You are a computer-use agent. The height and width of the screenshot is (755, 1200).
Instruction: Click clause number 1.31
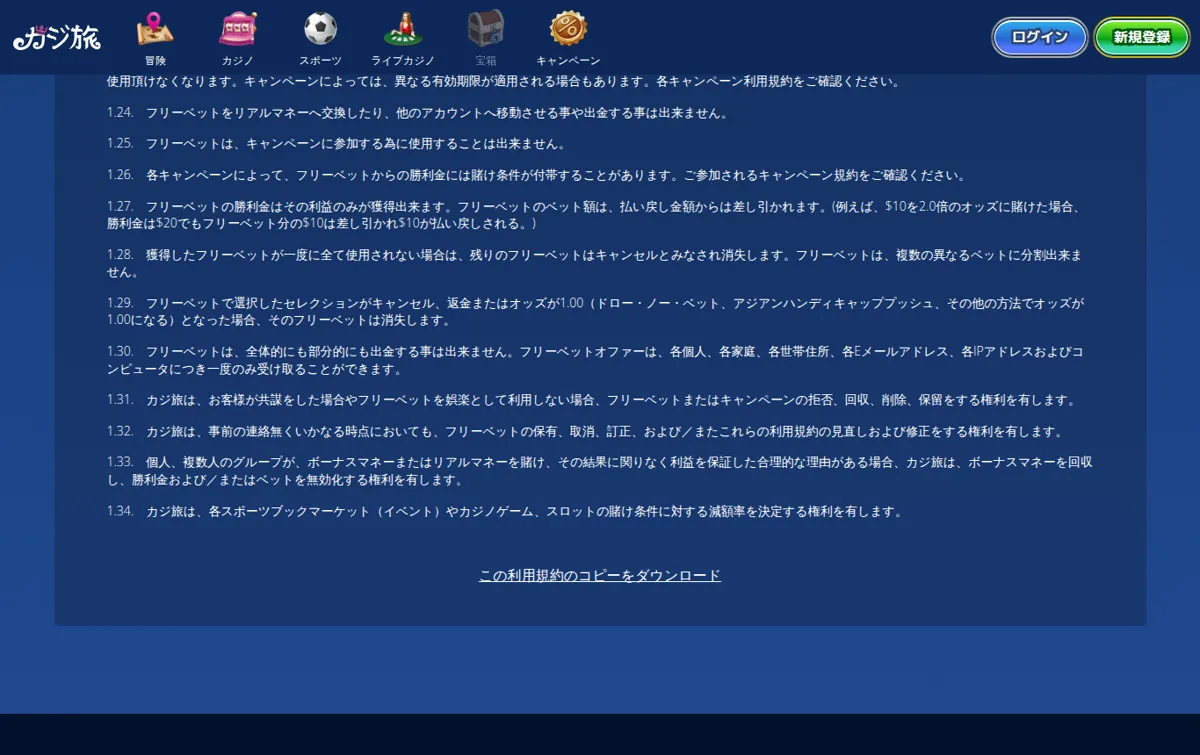pos(120,400)
